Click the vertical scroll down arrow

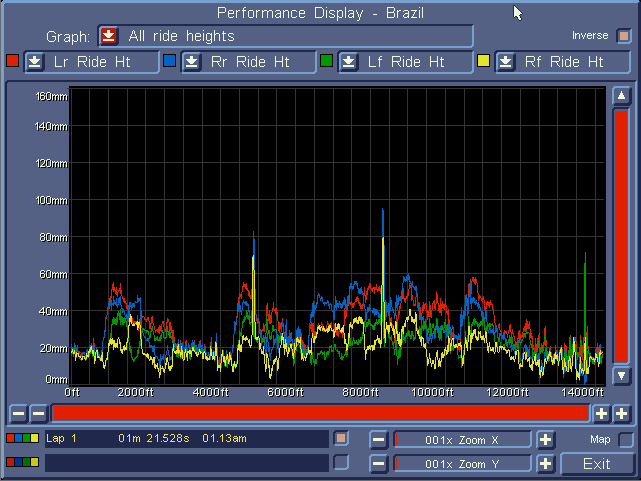point(621,375)
